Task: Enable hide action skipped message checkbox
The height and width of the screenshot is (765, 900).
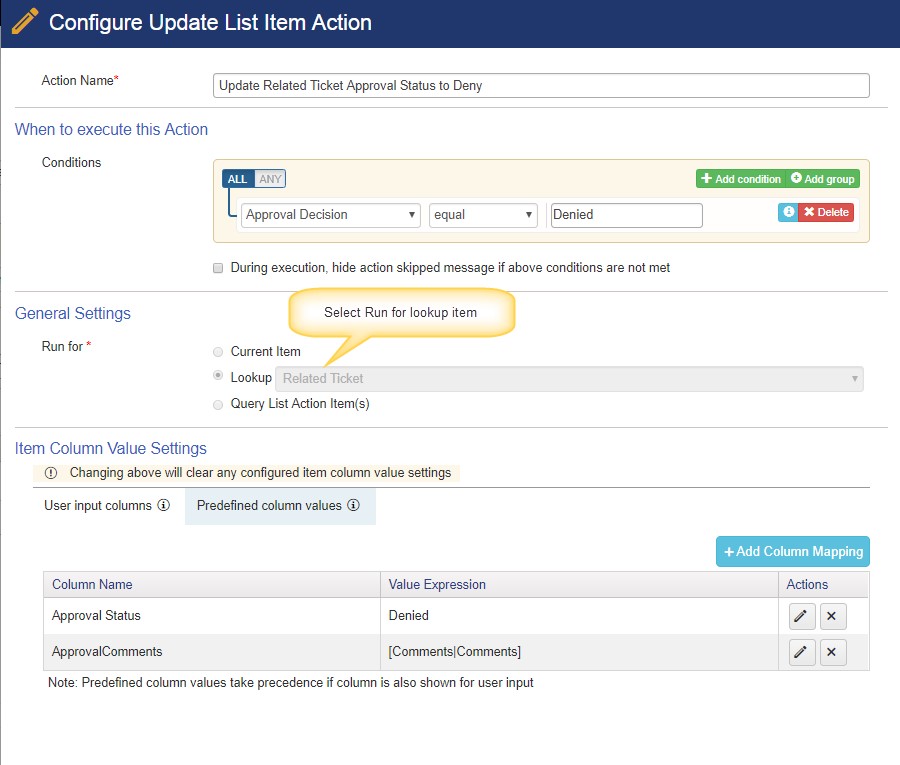Action: click(x=218, y=268)
